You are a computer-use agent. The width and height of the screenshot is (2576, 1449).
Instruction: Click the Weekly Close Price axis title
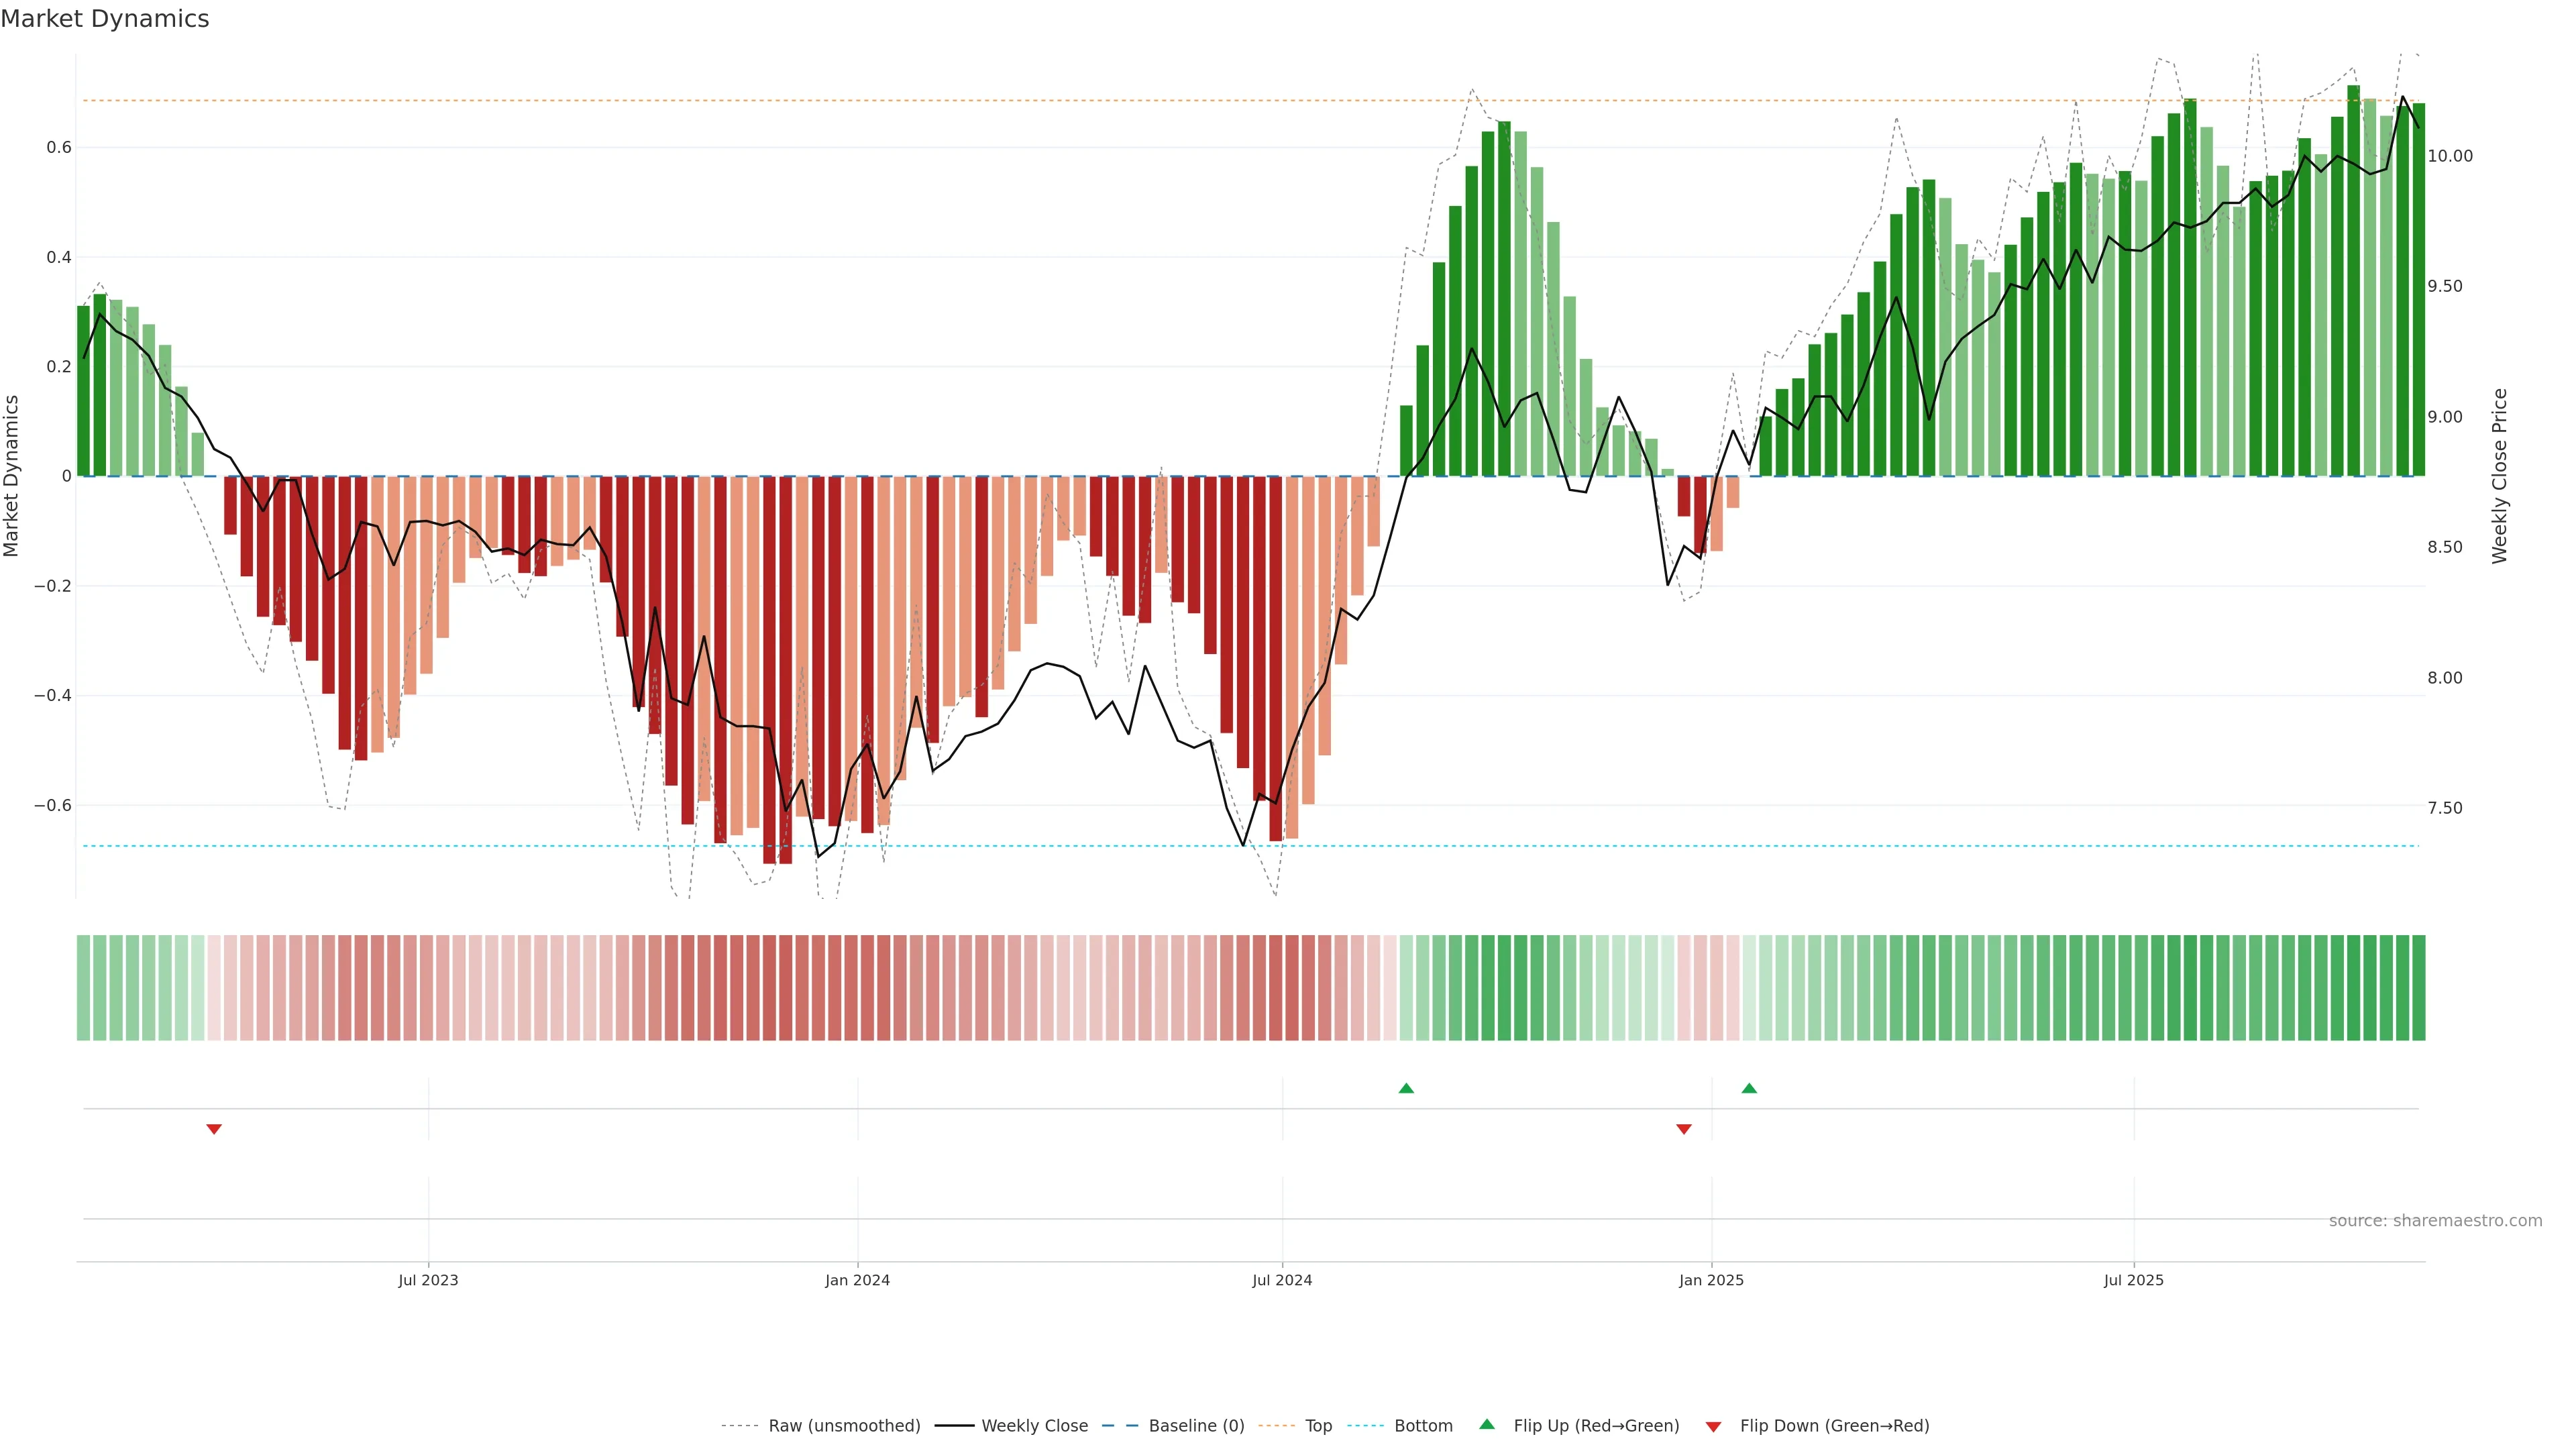2500,476
